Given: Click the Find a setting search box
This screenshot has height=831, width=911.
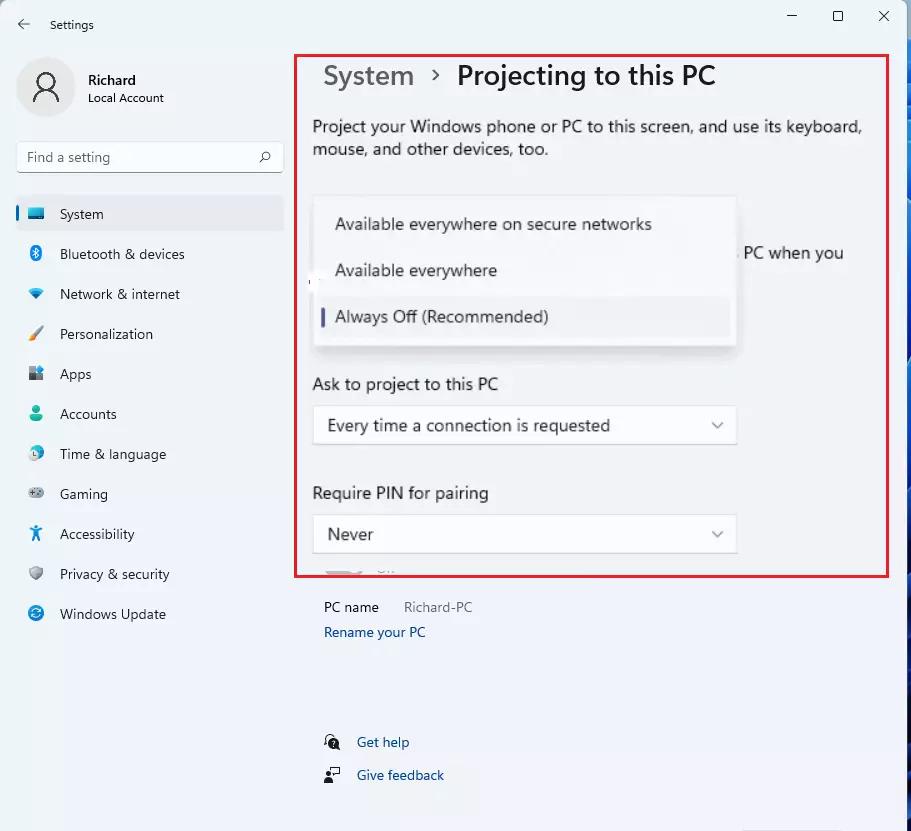Looking at the screenshot, I should pos(140,157).
